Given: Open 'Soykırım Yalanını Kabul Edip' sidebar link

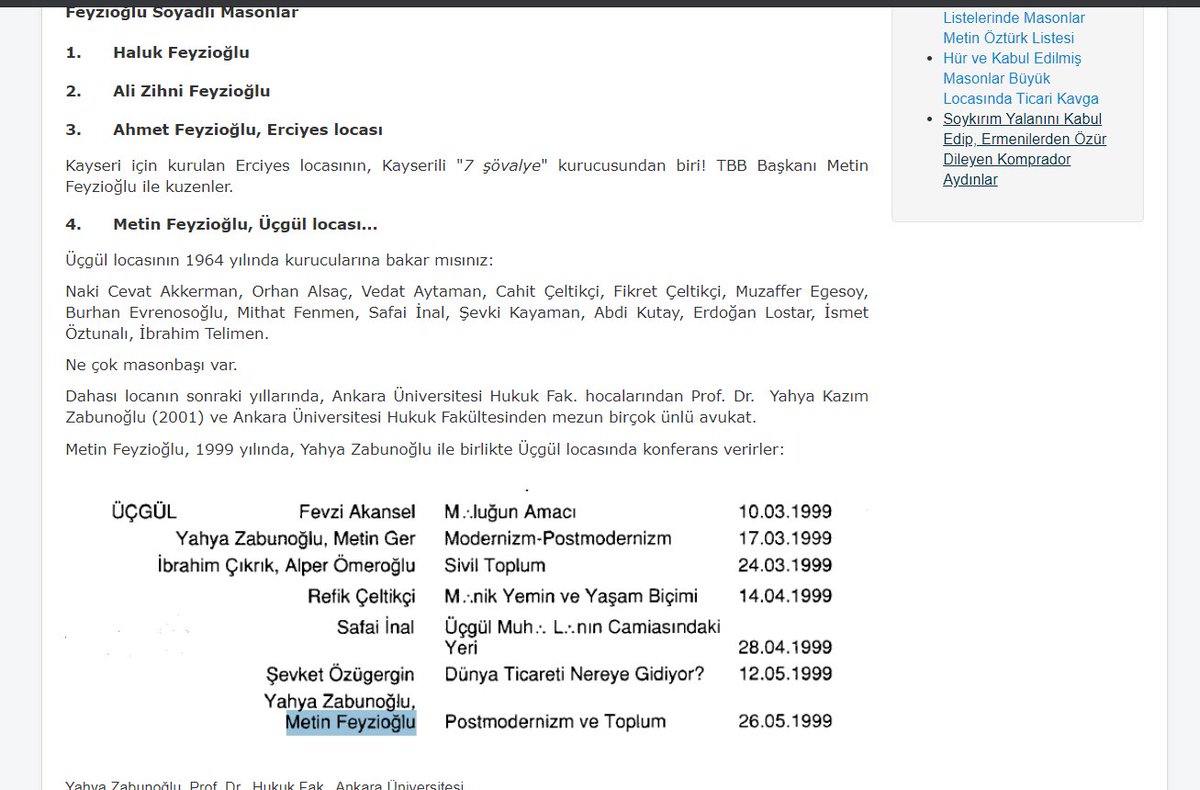Looking at the screenshot, I should 1024,149.
